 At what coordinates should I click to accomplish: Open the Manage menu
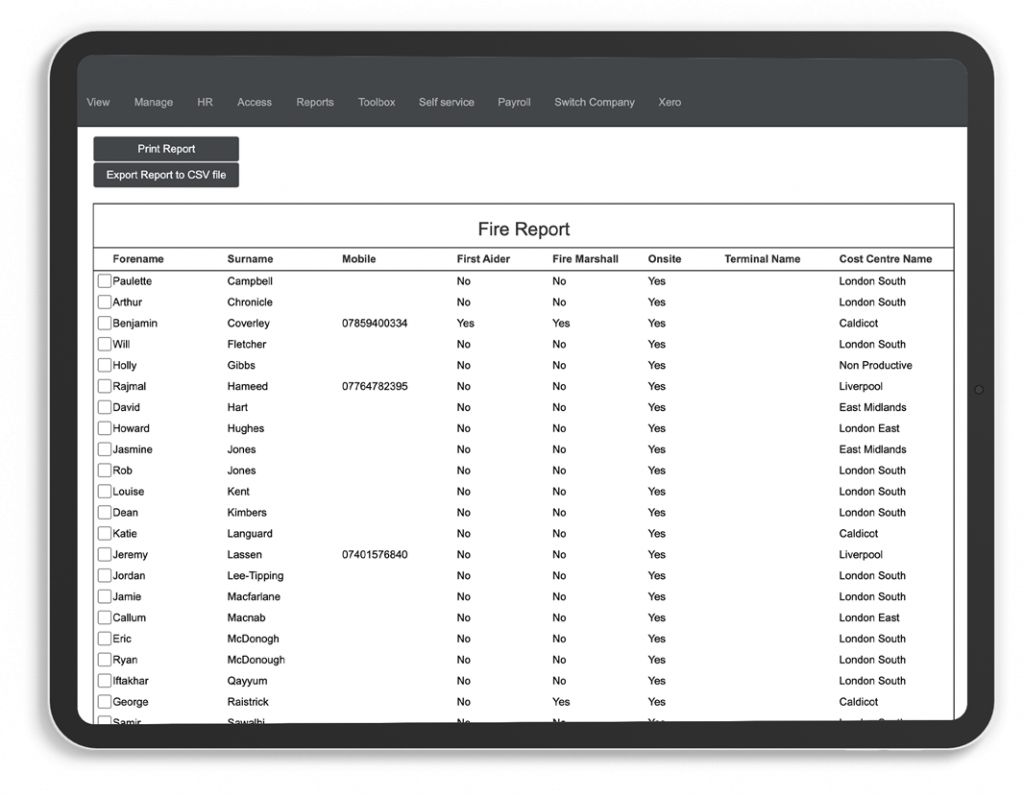click(153, 102)
